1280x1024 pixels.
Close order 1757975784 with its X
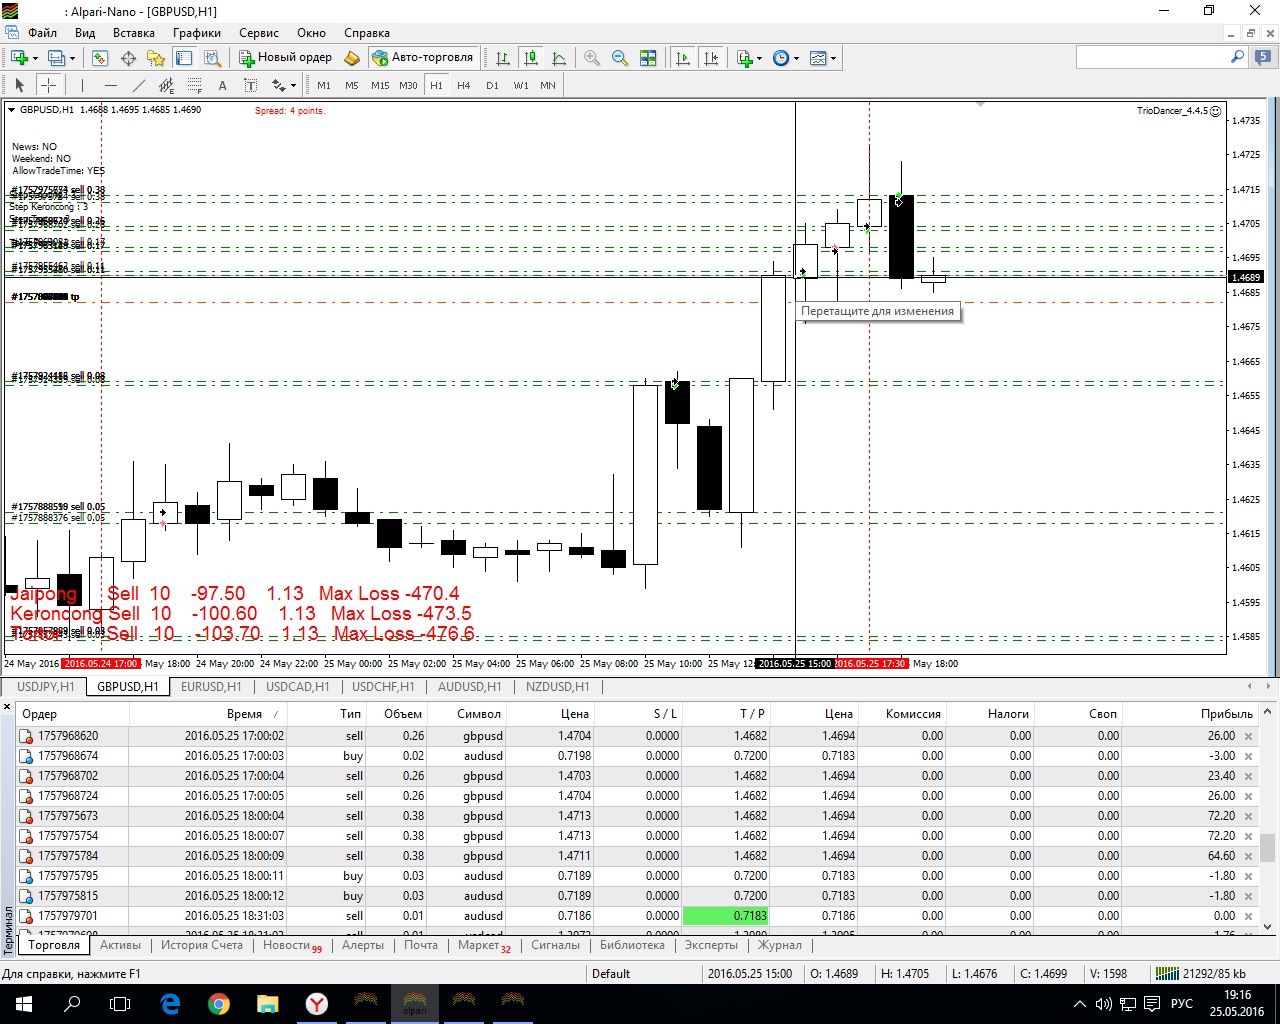coord(1248,856)
